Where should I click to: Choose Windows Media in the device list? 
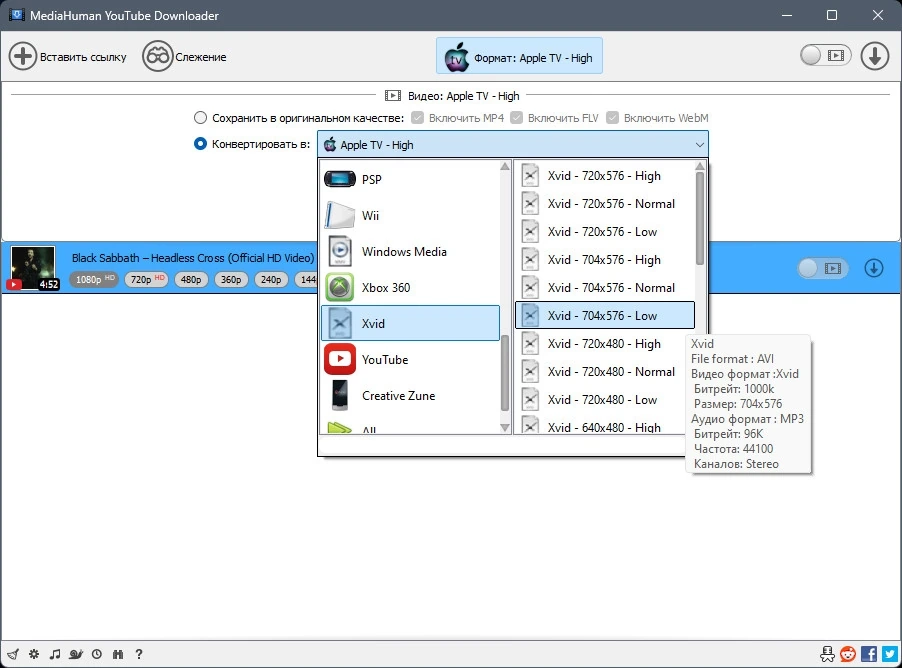point(410,251)
